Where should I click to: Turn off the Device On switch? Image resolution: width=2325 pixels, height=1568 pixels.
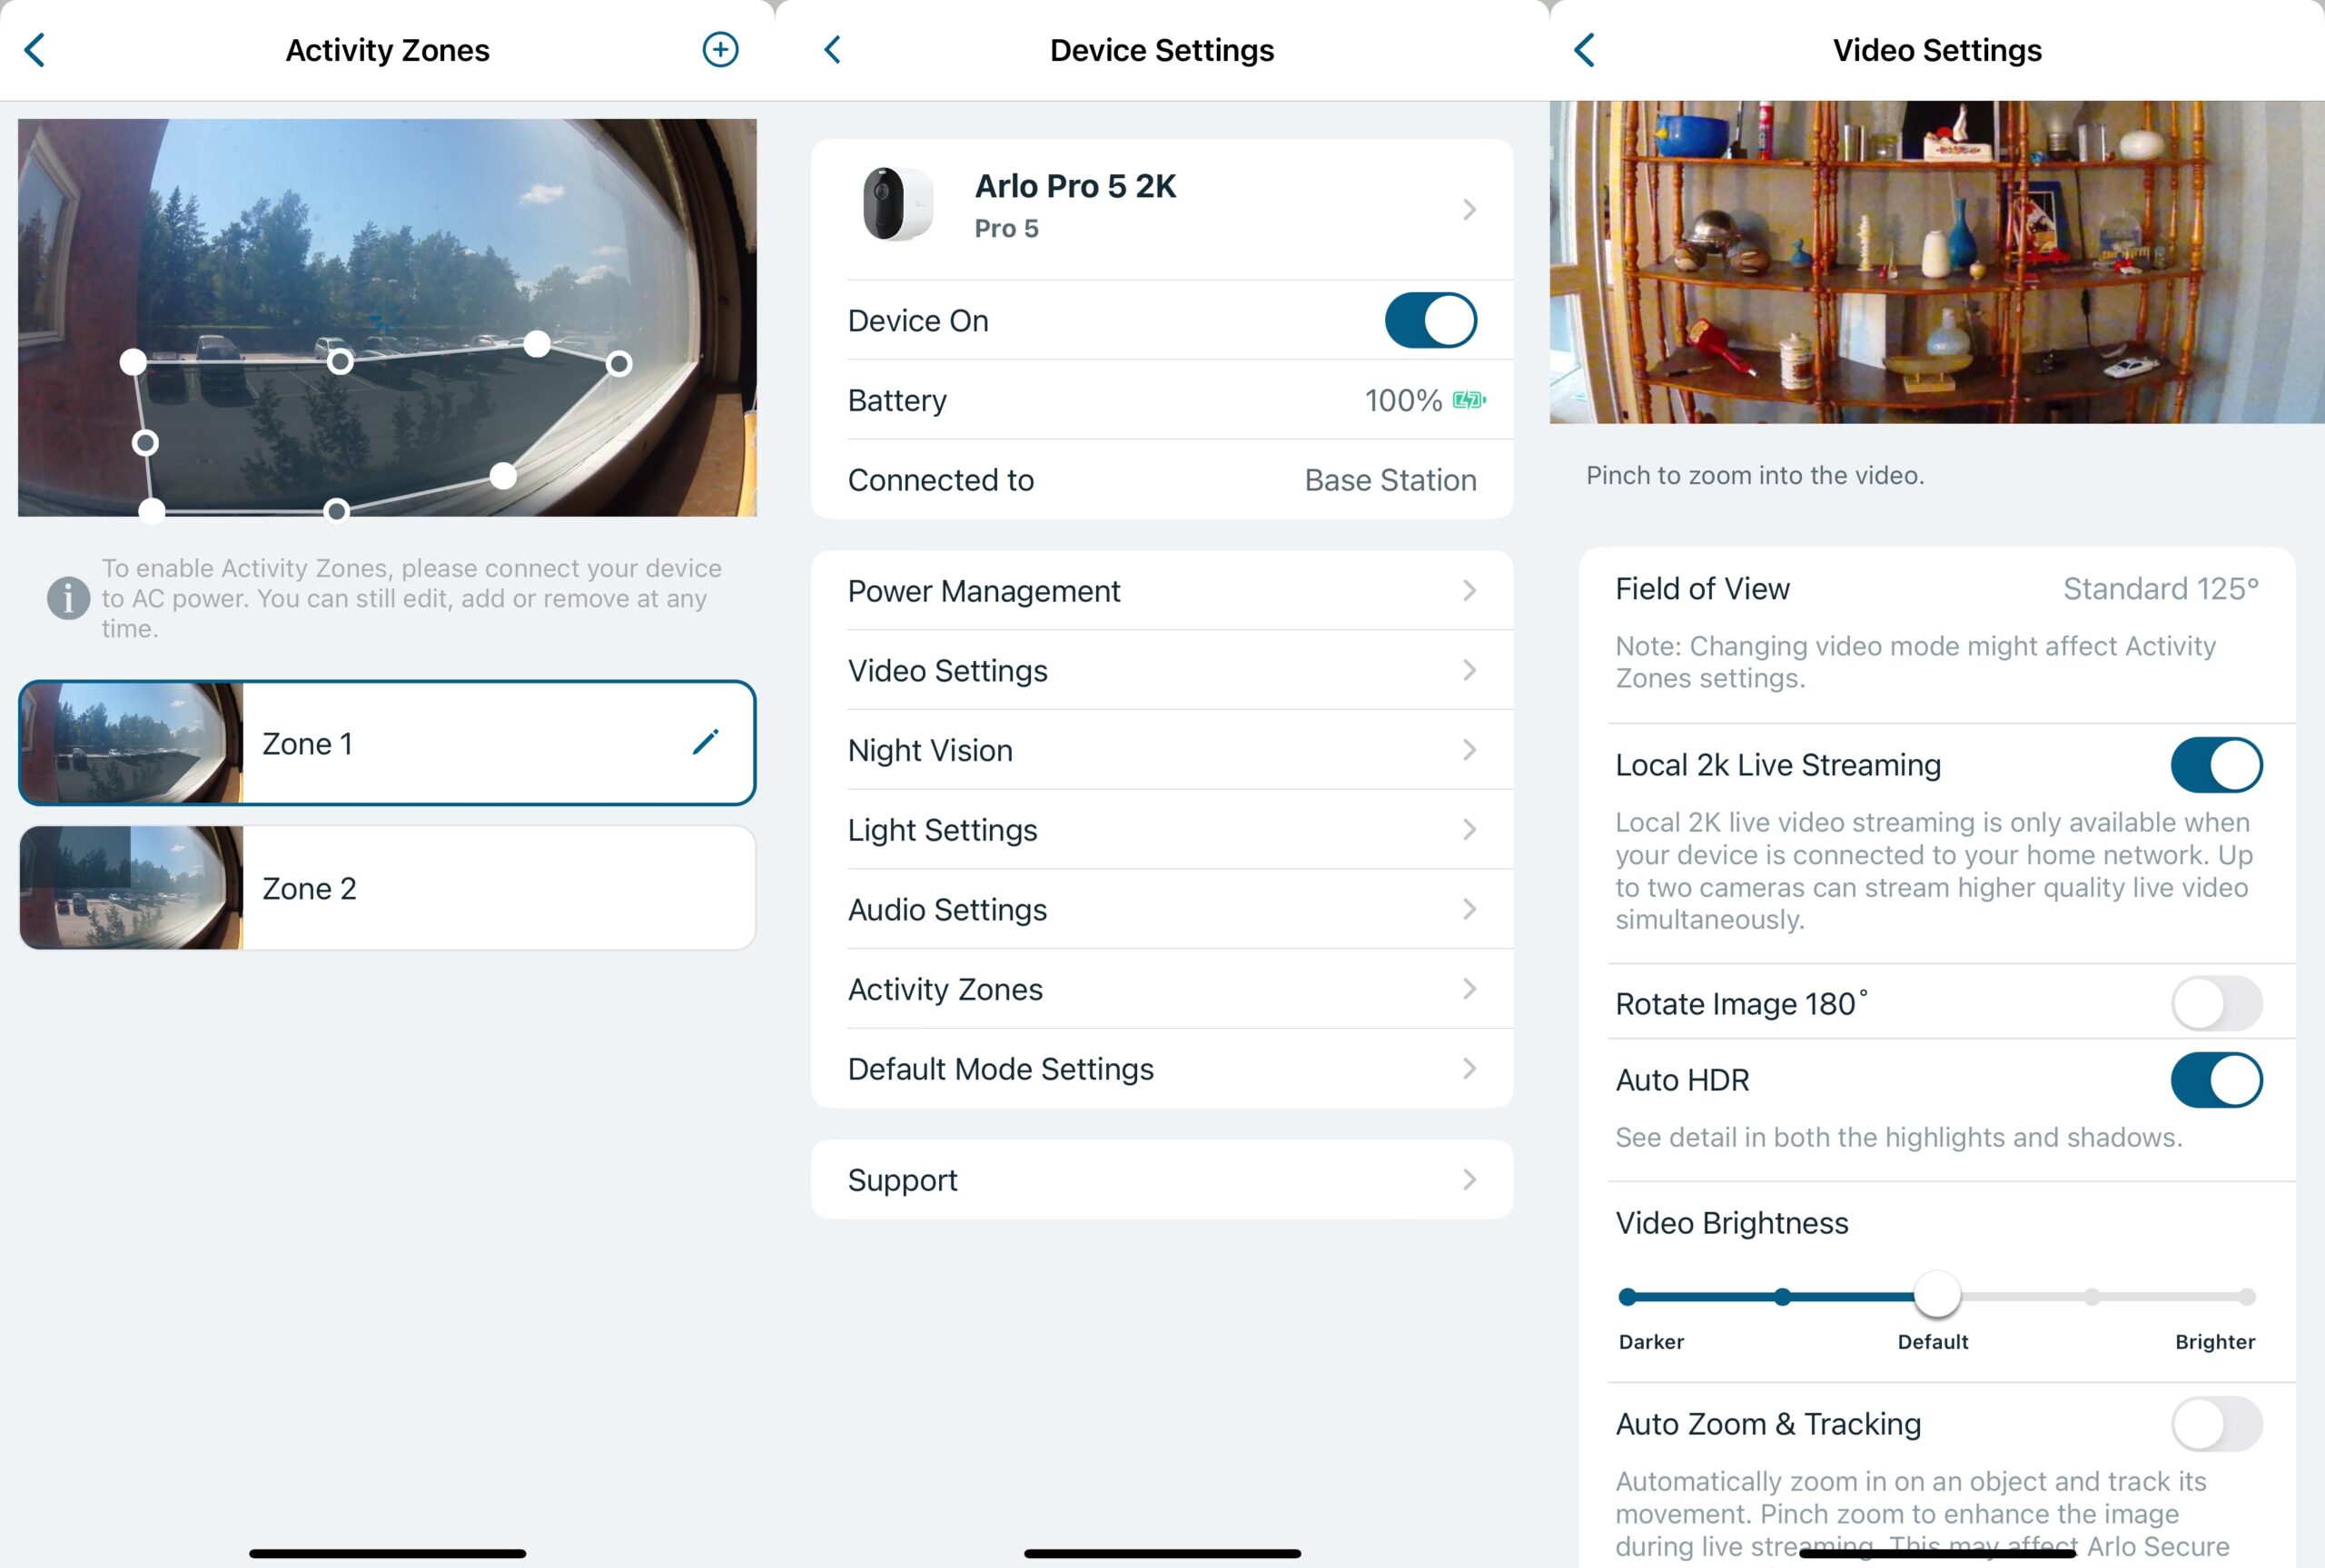point(1430,320)
